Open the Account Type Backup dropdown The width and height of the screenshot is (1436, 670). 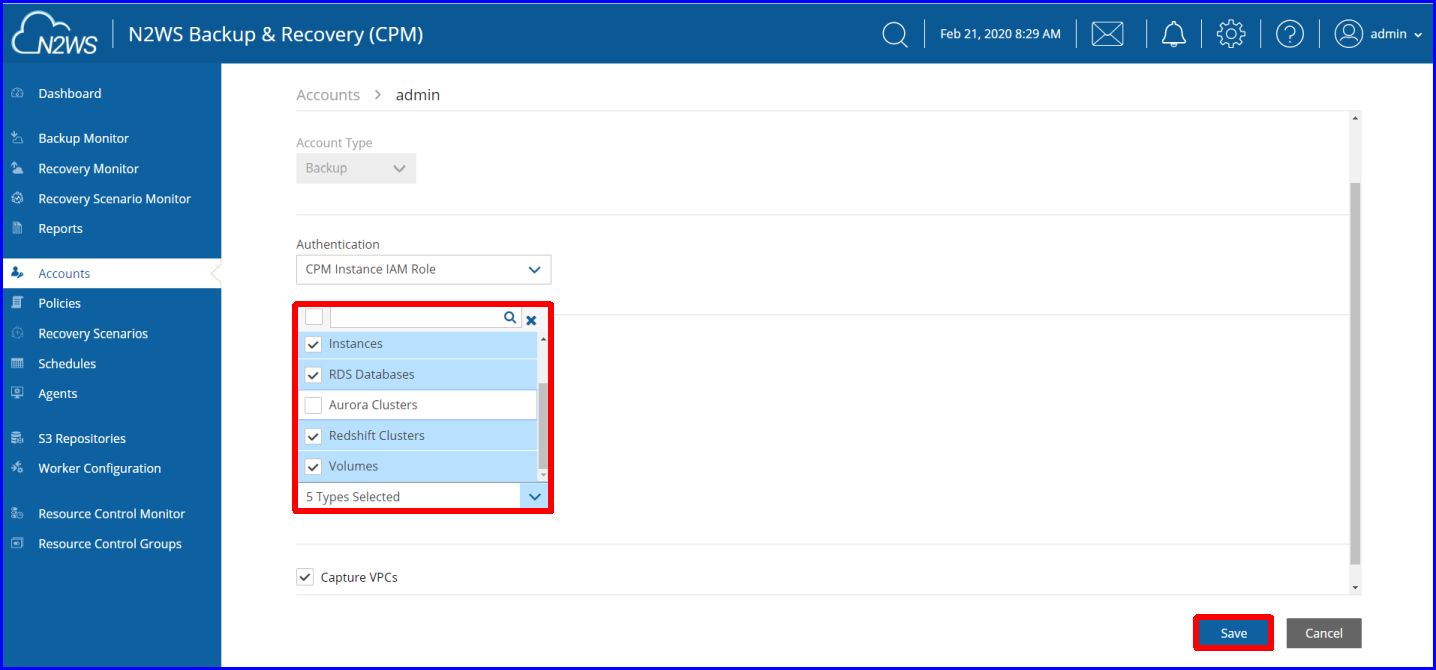[356, 168]
